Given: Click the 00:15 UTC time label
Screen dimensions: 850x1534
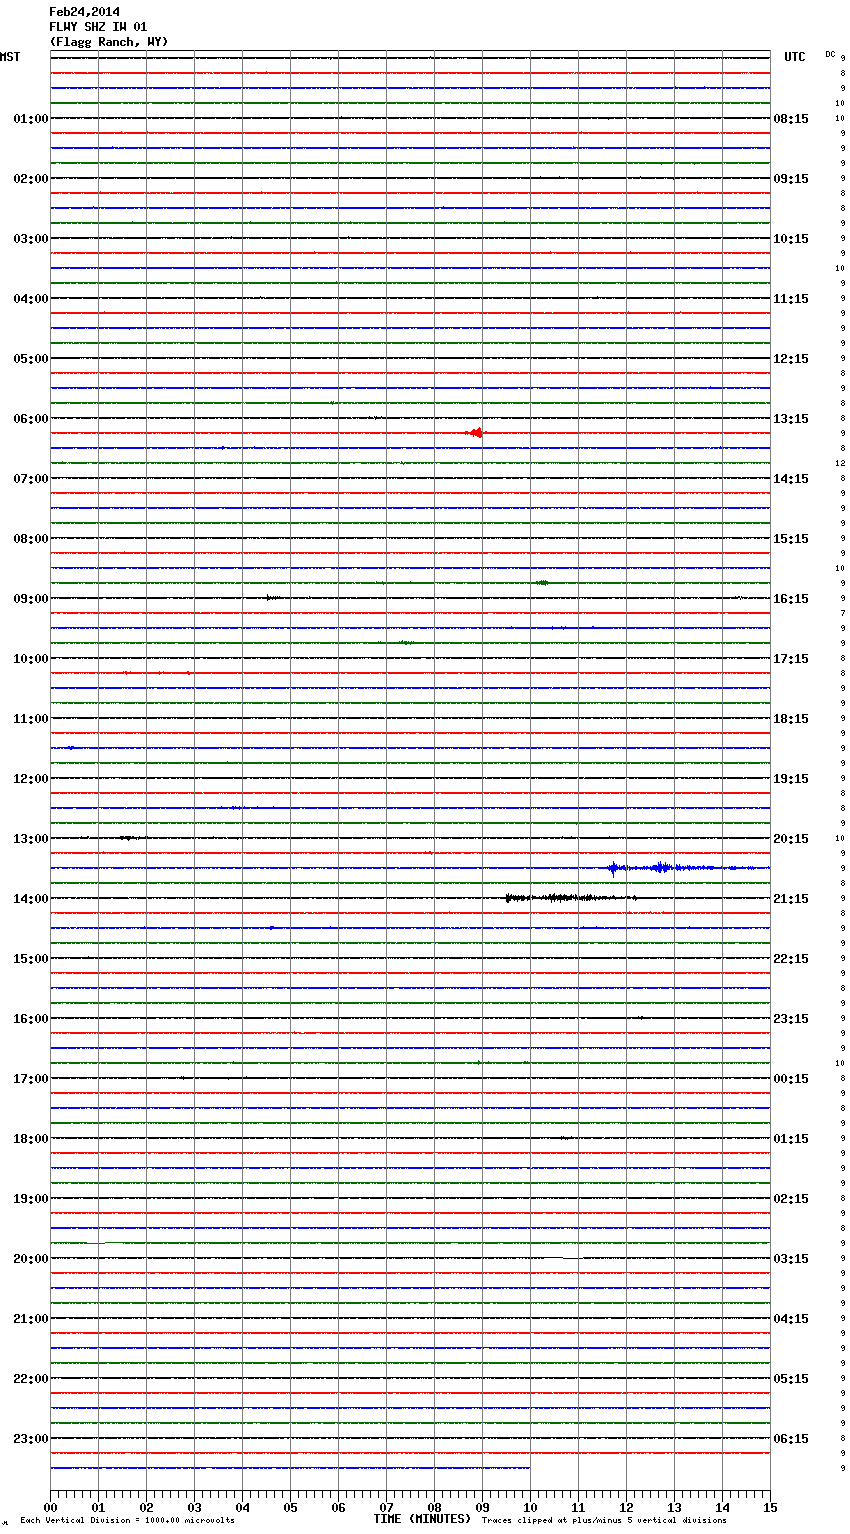Looking at the screenshot, I should click(791, 1079).
